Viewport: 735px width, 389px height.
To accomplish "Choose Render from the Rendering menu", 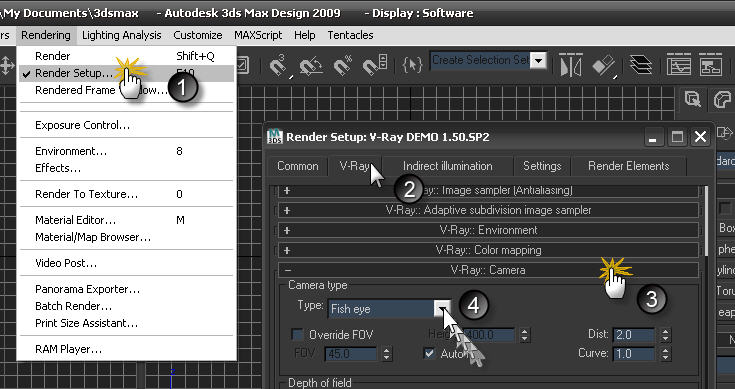I will pos(126,56).
